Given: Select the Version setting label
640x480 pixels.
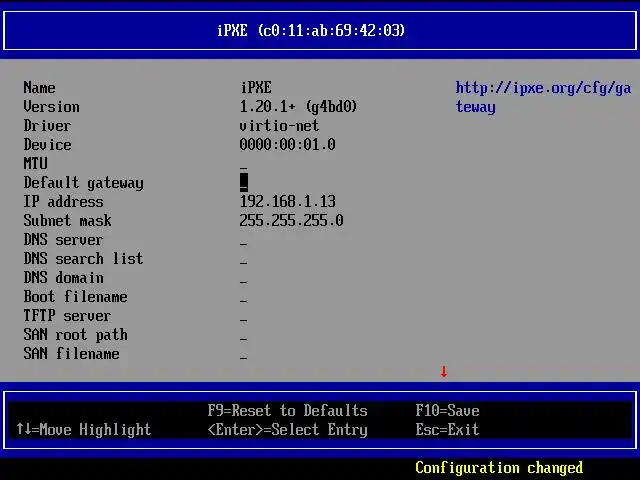Looking at the screenshot, I should (x=51, y=107).
